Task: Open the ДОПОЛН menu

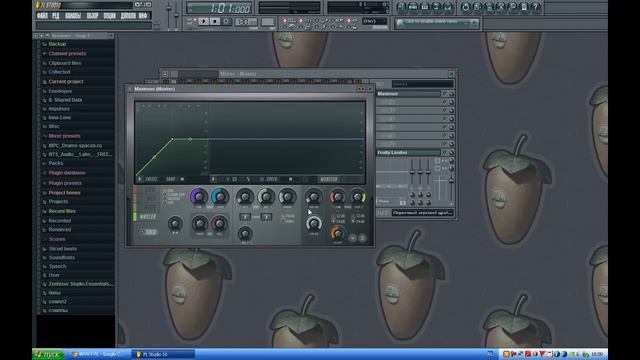Action: pyautogui.click(x=128, y=16)
